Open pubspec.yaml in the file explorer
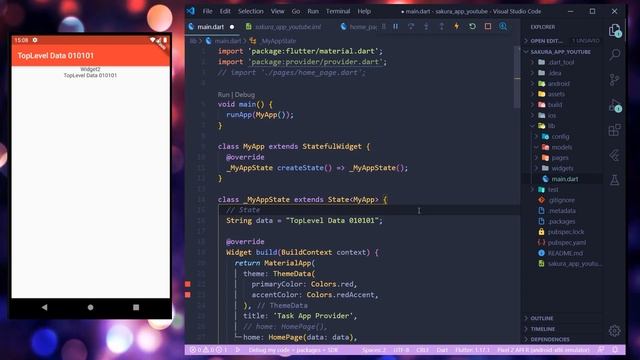Screen dimensions: 640x360 click(x=567, y=242)
